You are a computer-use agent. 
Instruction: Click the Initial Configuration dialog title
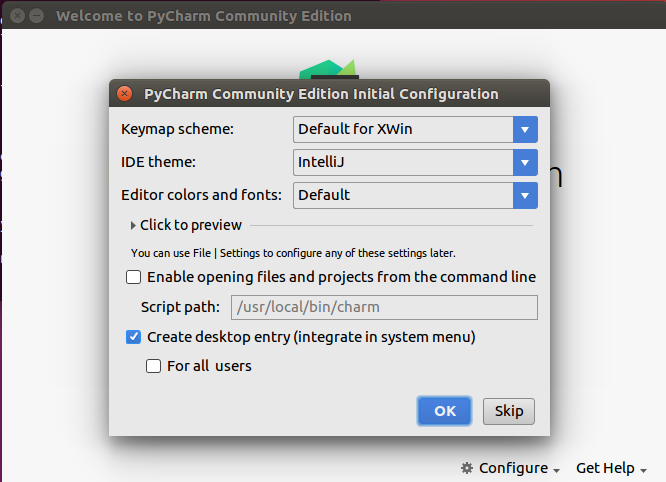pos(321,94)
